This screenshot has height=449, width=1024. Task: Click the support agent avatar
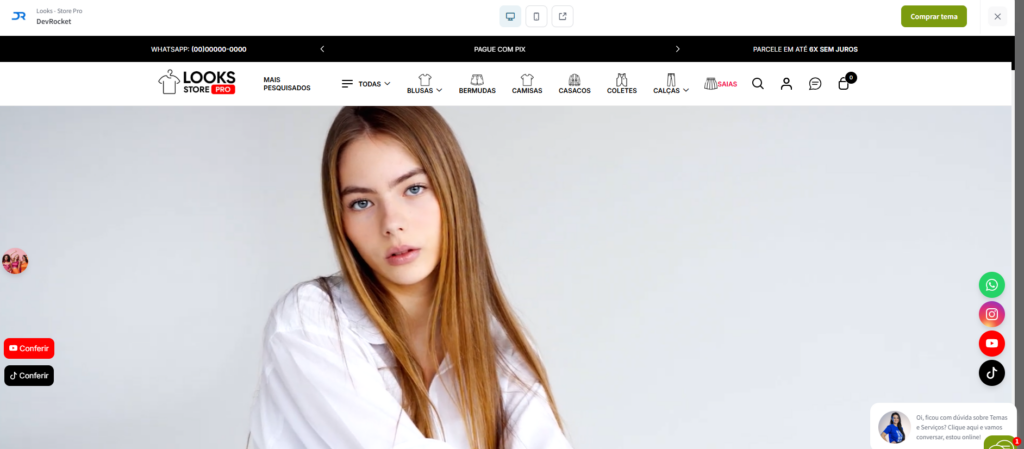coord(894,427)
